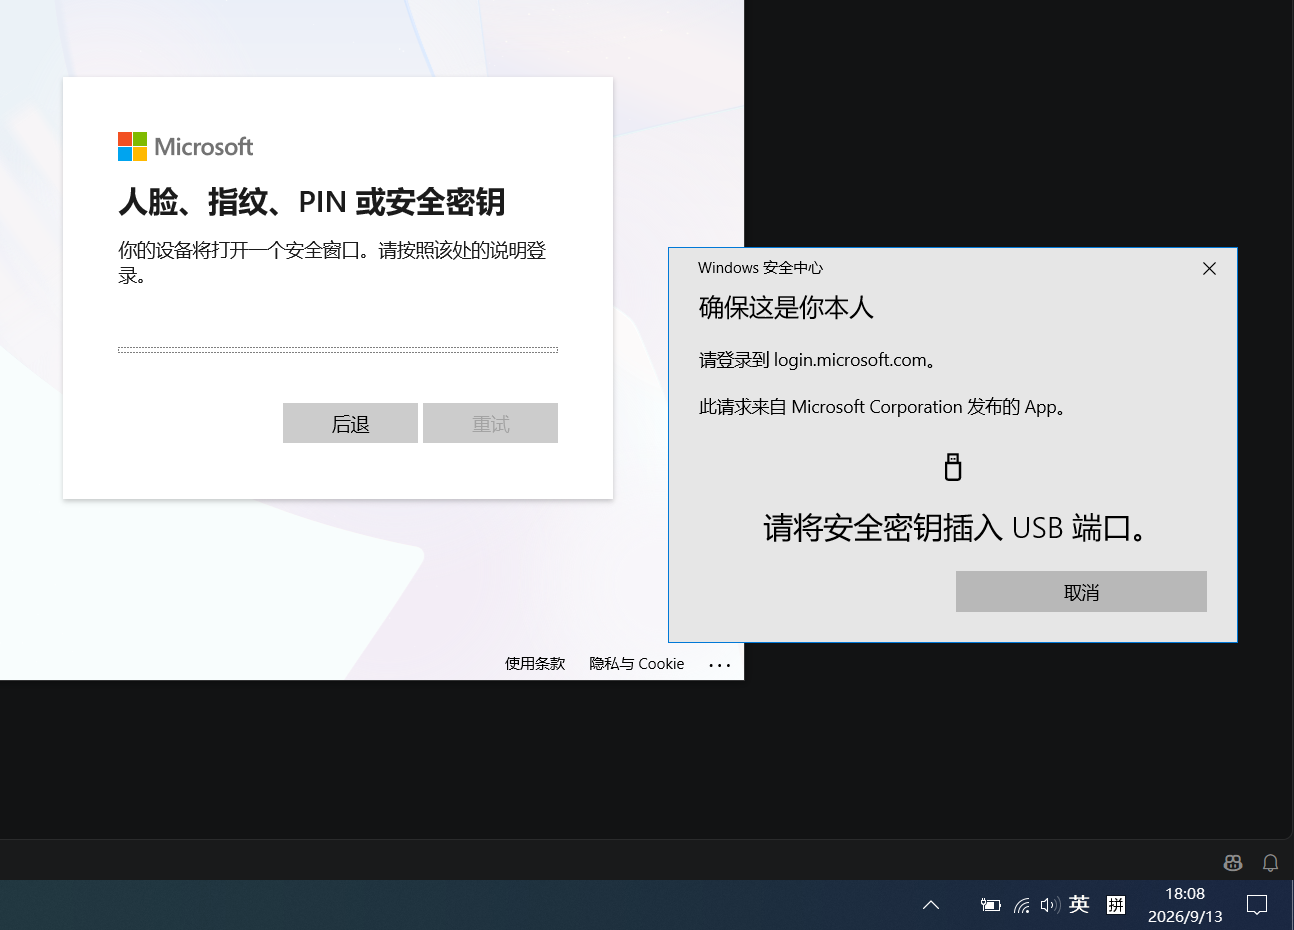Open the 隐私与 Cookie link
This screenshot has height=930, width=1294.
click(x=637, y=664)
